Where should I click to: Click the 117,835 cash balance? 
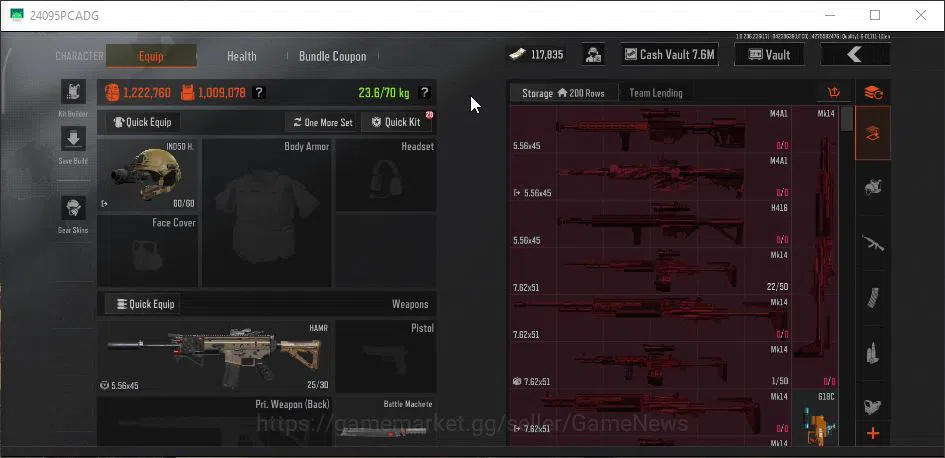(547, 55)
